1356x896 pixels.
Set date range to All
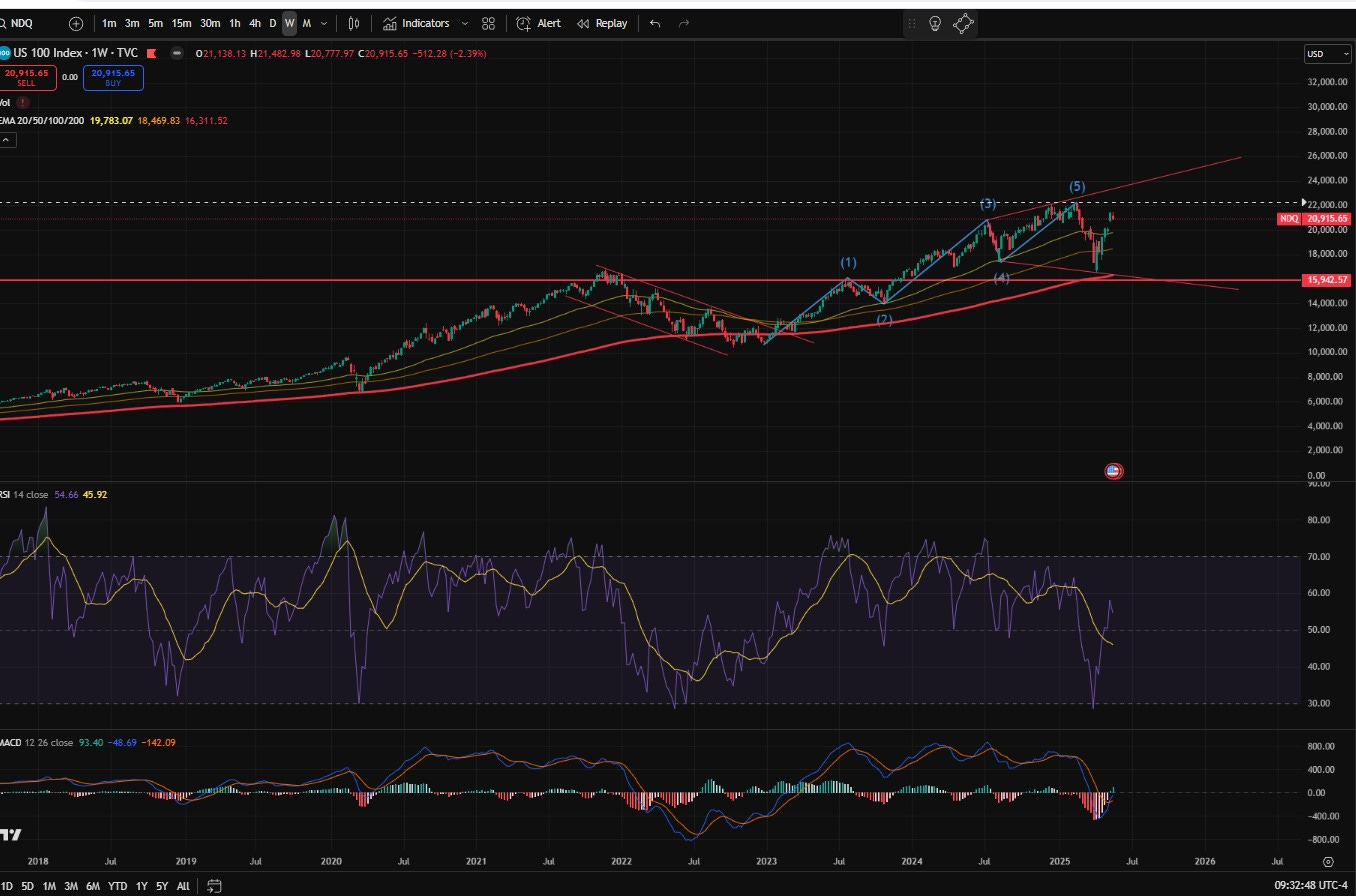[183, 886]
